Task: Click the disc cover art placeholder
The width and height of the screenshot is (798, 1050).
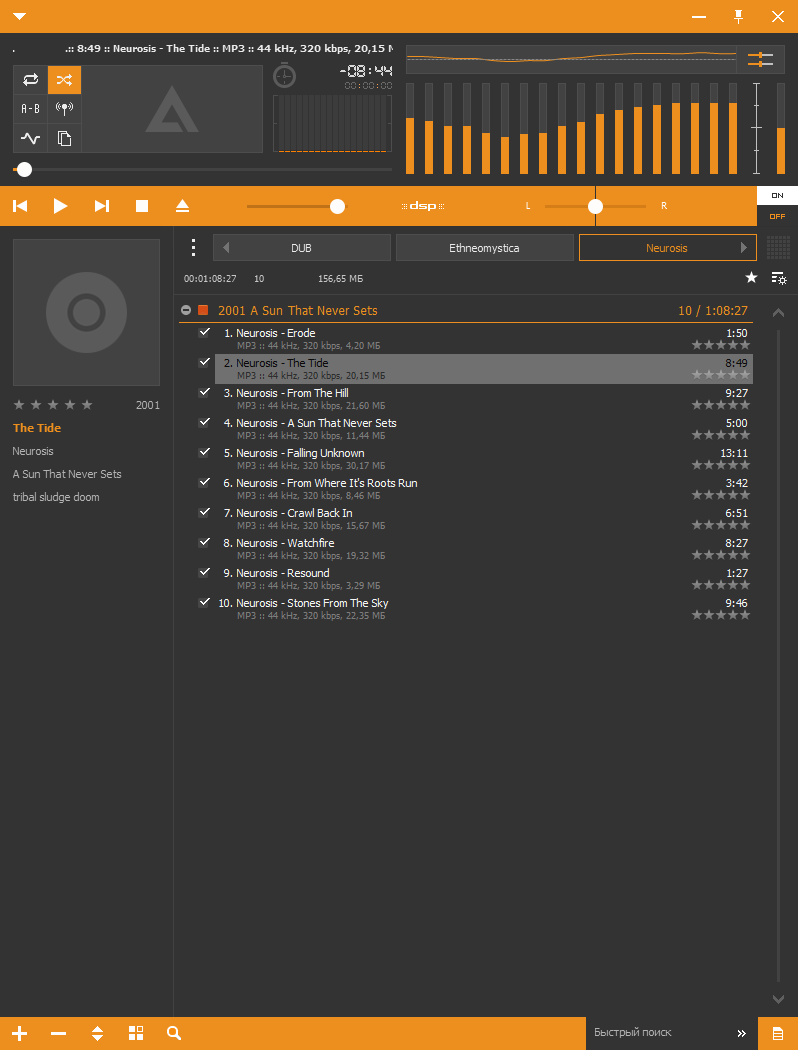Action: (86, 312)
